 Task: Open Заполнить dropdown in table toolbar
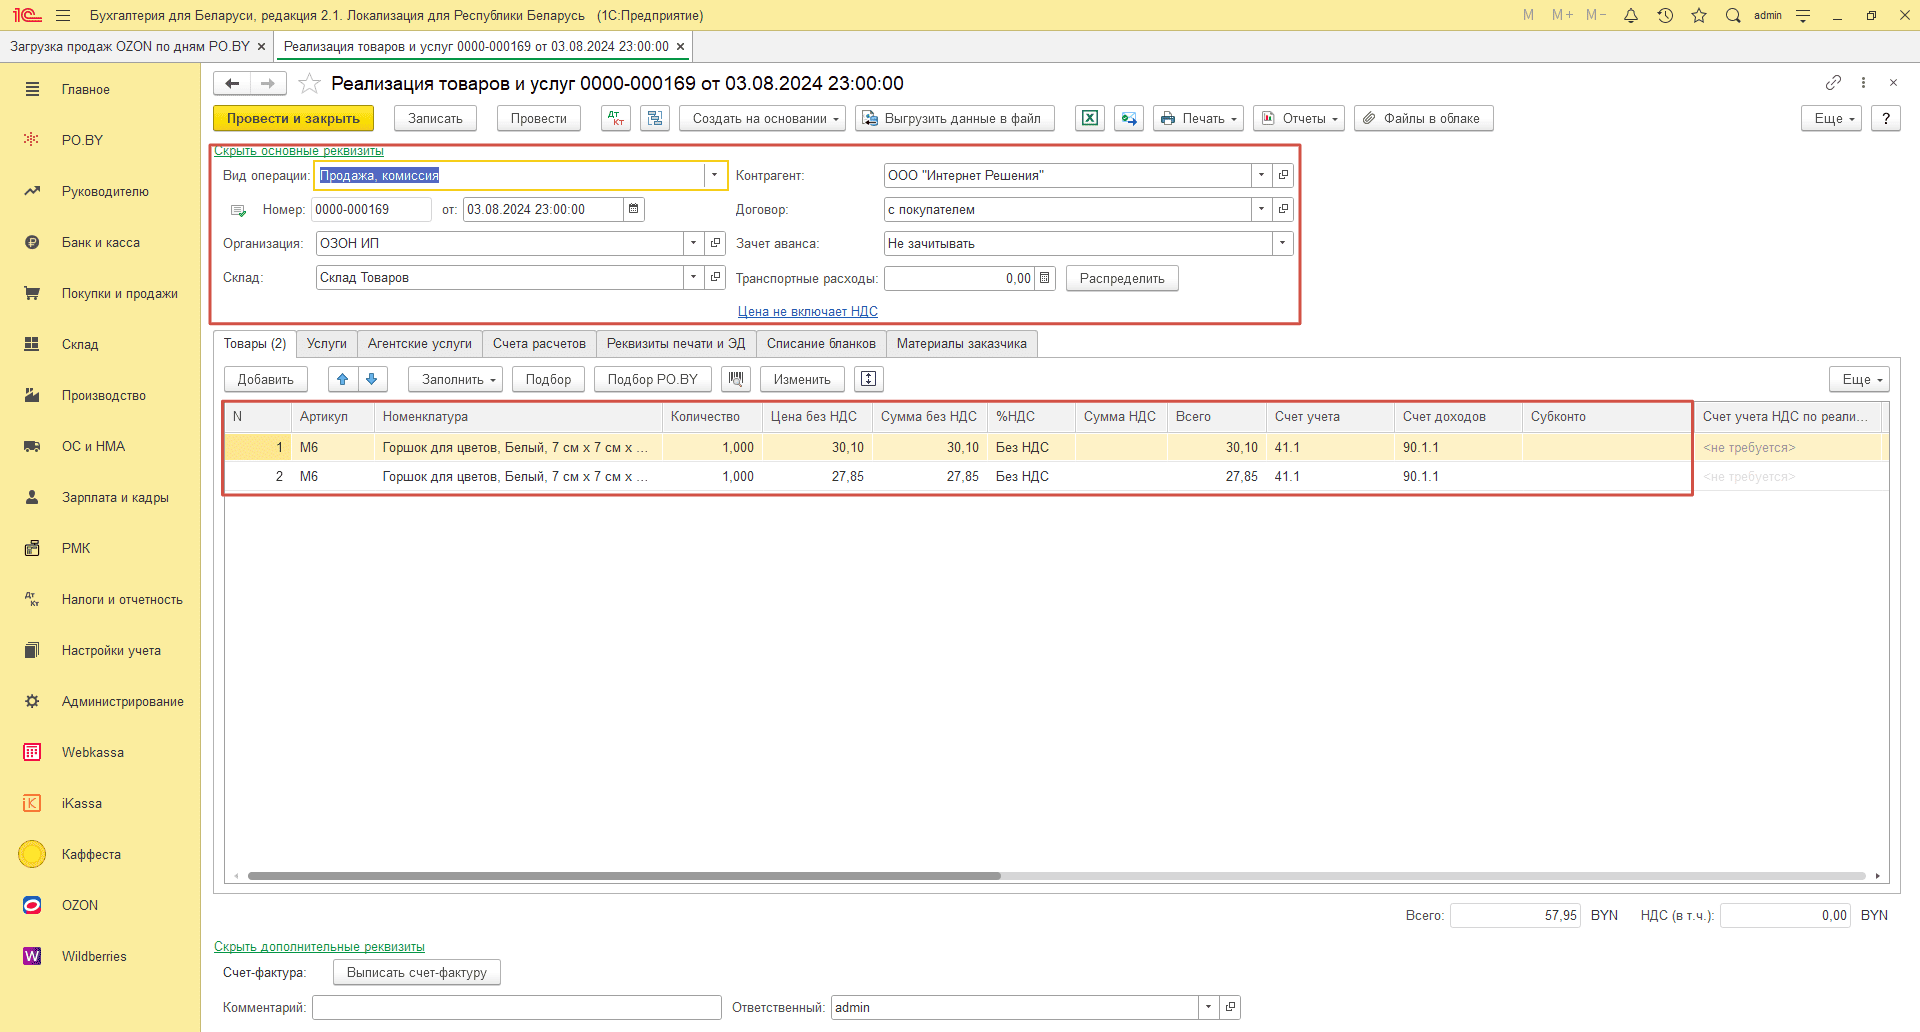[x=455, y=379]
